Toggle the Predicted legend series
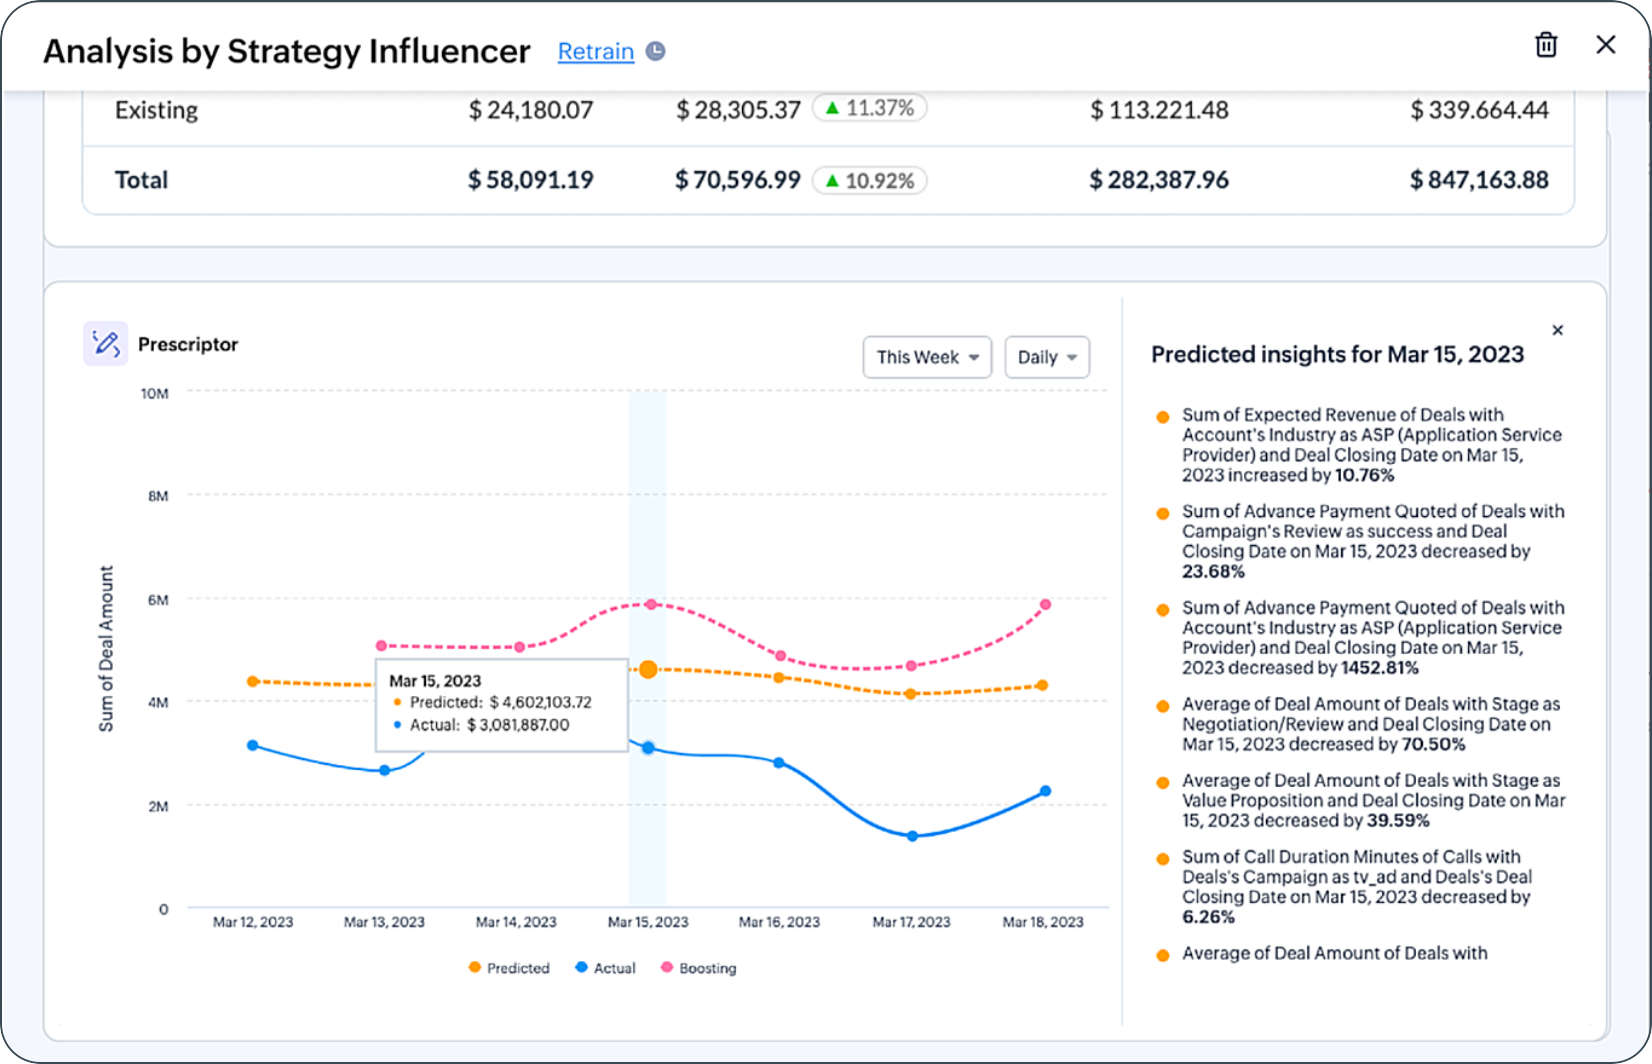The image size is (1652, 1064). [509, 968]
